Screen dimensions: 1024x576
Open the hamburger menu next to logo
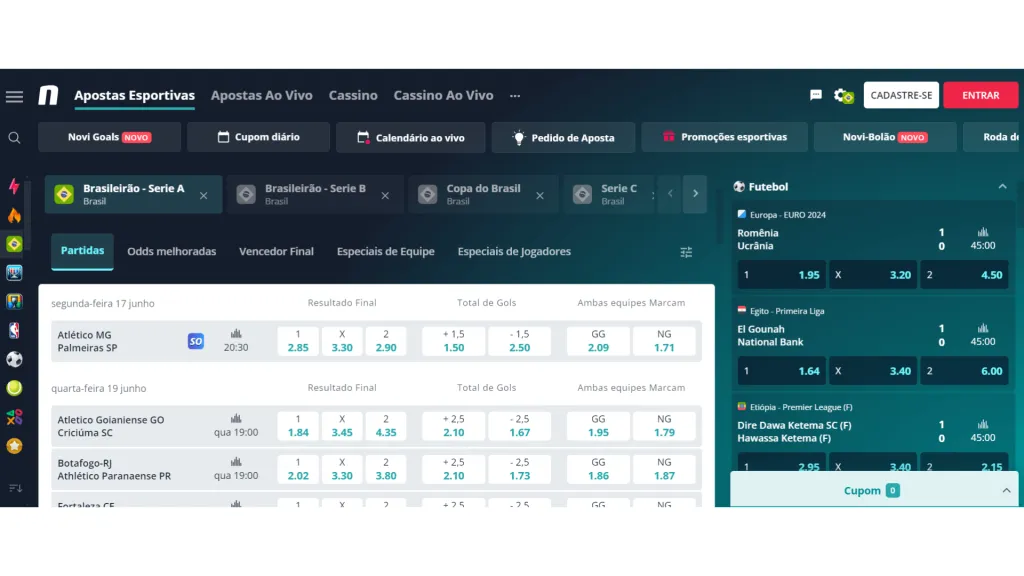[14, 96]
